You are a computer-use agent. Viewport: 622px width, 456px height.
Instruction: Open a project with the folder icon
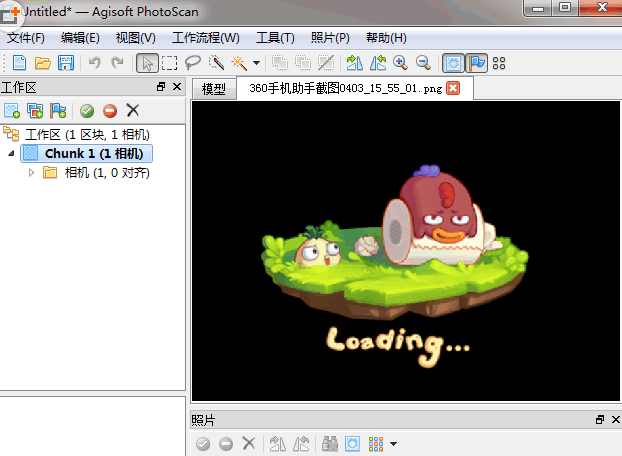click(42, 63)
